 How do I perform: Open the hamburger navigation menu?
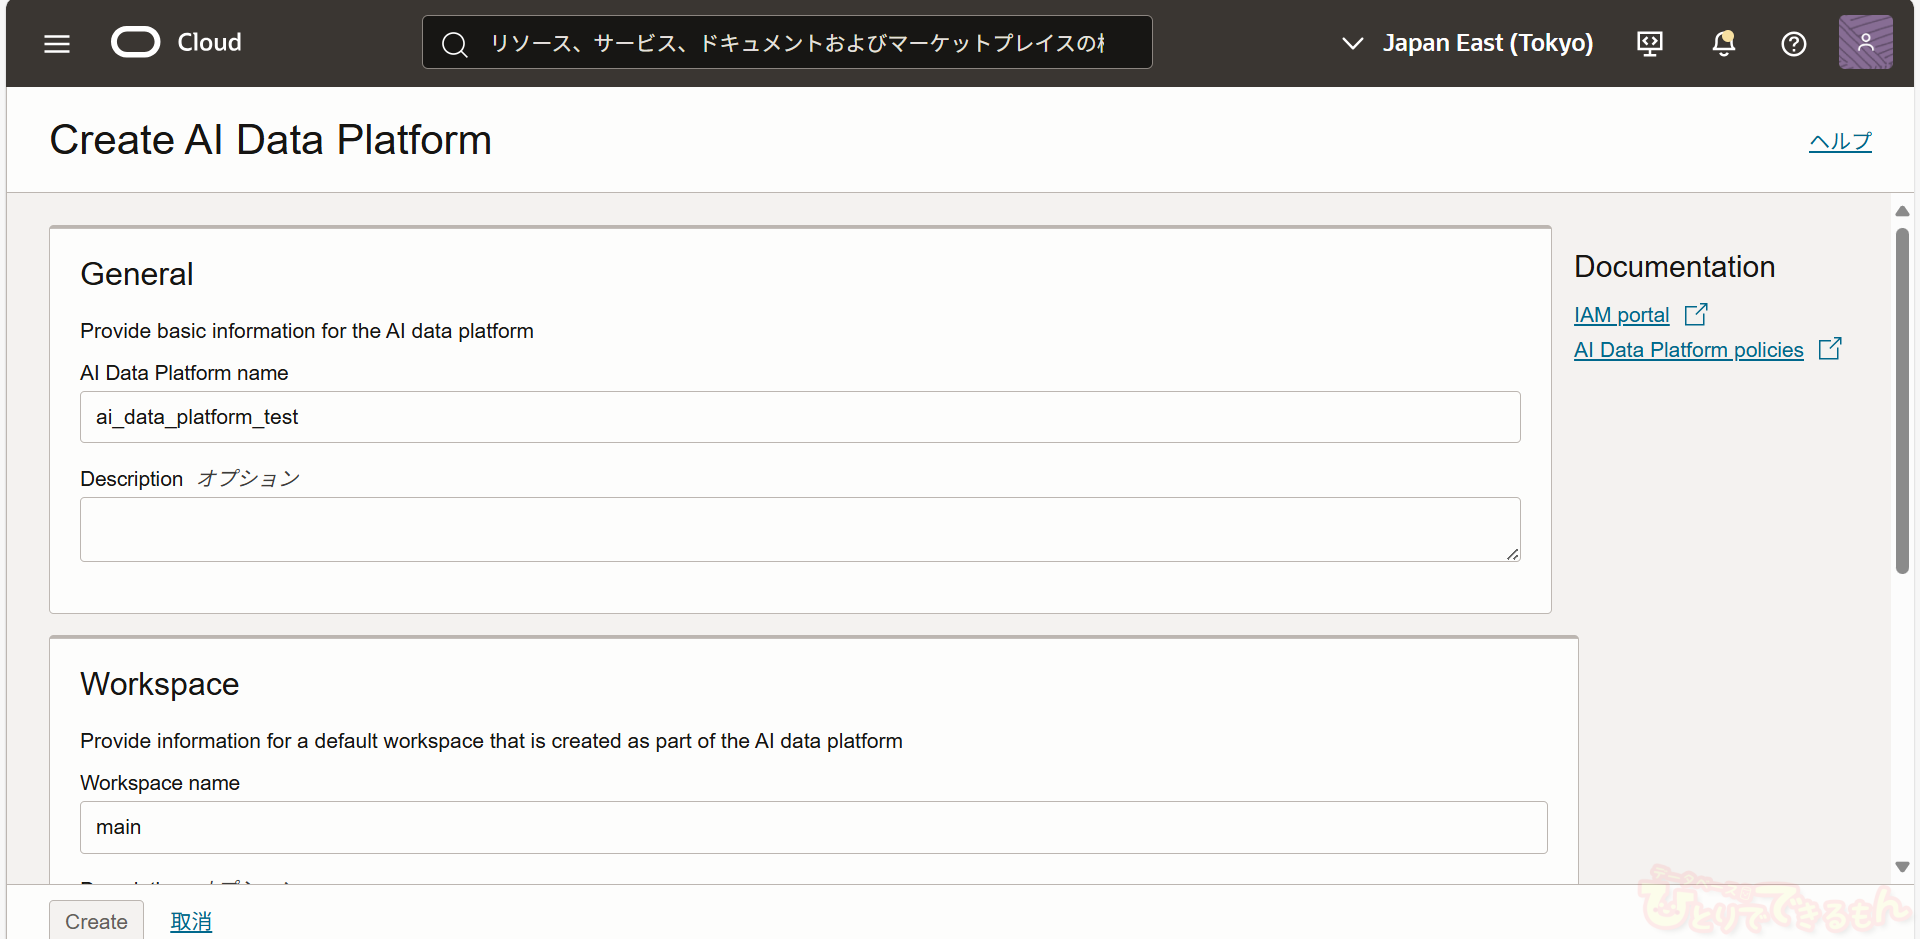pyautogui.click(x=57, y=43)
